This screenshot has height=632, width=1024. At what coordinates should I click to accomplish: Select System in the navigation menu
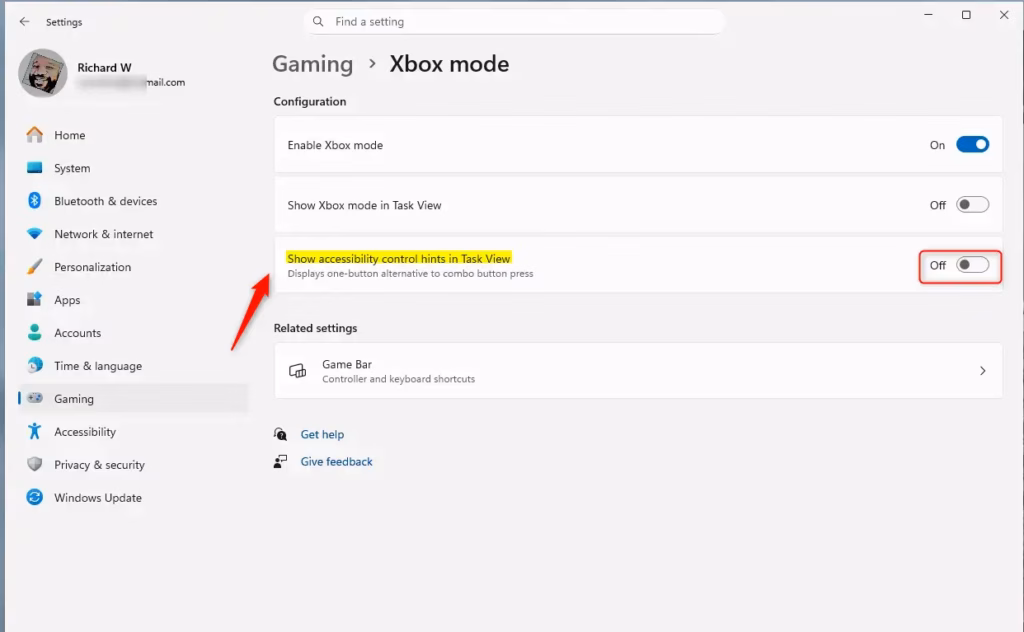coord(72,168)
